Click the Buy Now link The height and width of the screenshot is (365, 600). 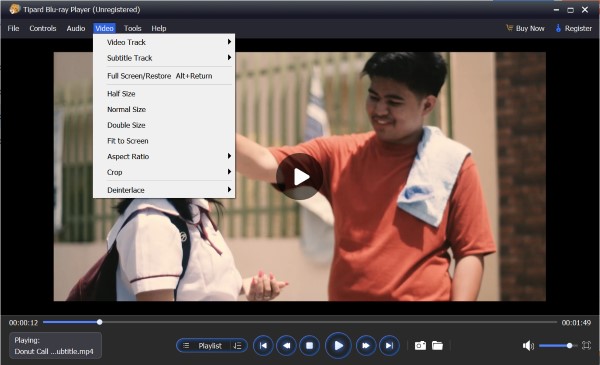(x=530, y=28)
